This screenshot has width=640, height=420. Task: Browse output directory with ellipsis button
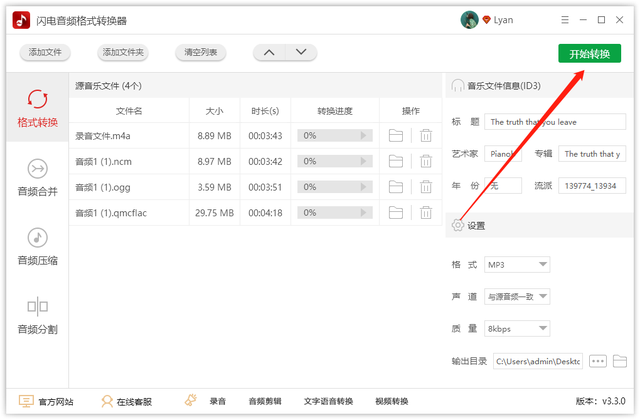[598, 361]
